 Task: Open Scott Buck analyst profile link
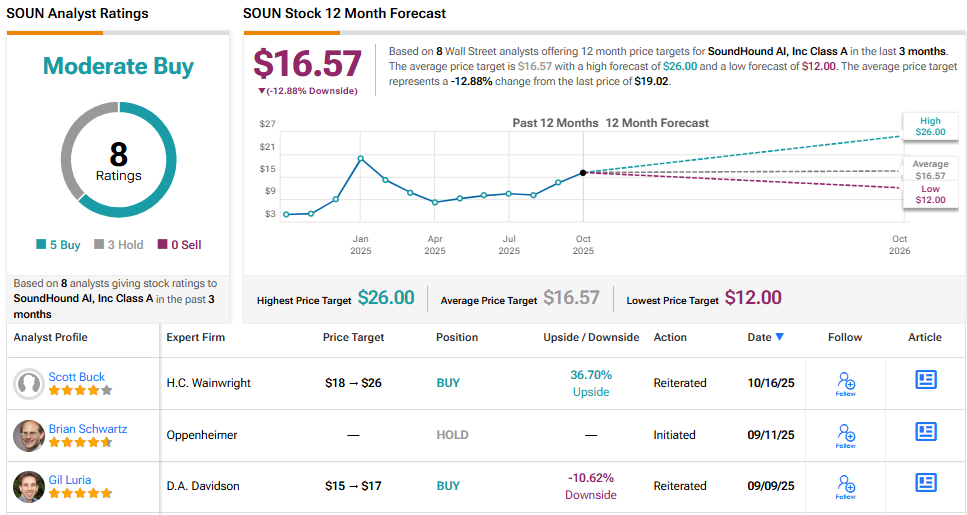77,377
